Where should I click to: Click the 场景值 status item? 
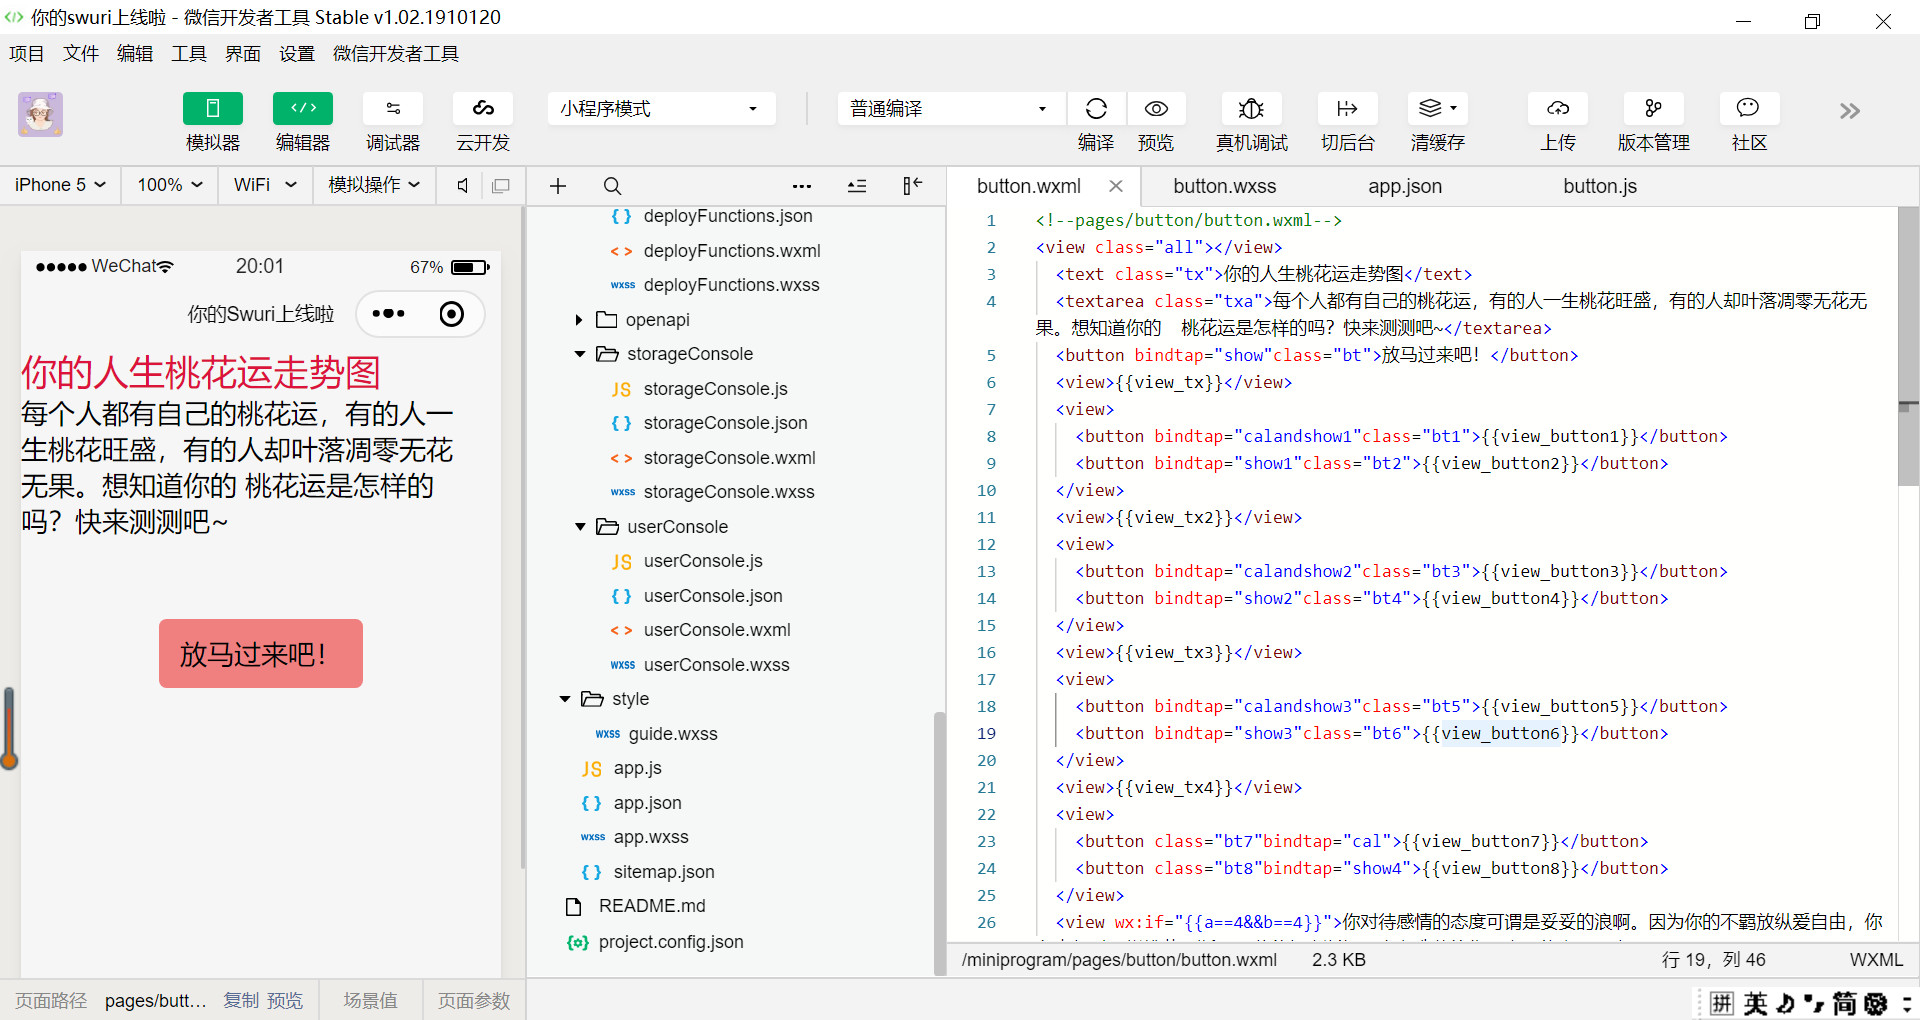pos(370,1001)
